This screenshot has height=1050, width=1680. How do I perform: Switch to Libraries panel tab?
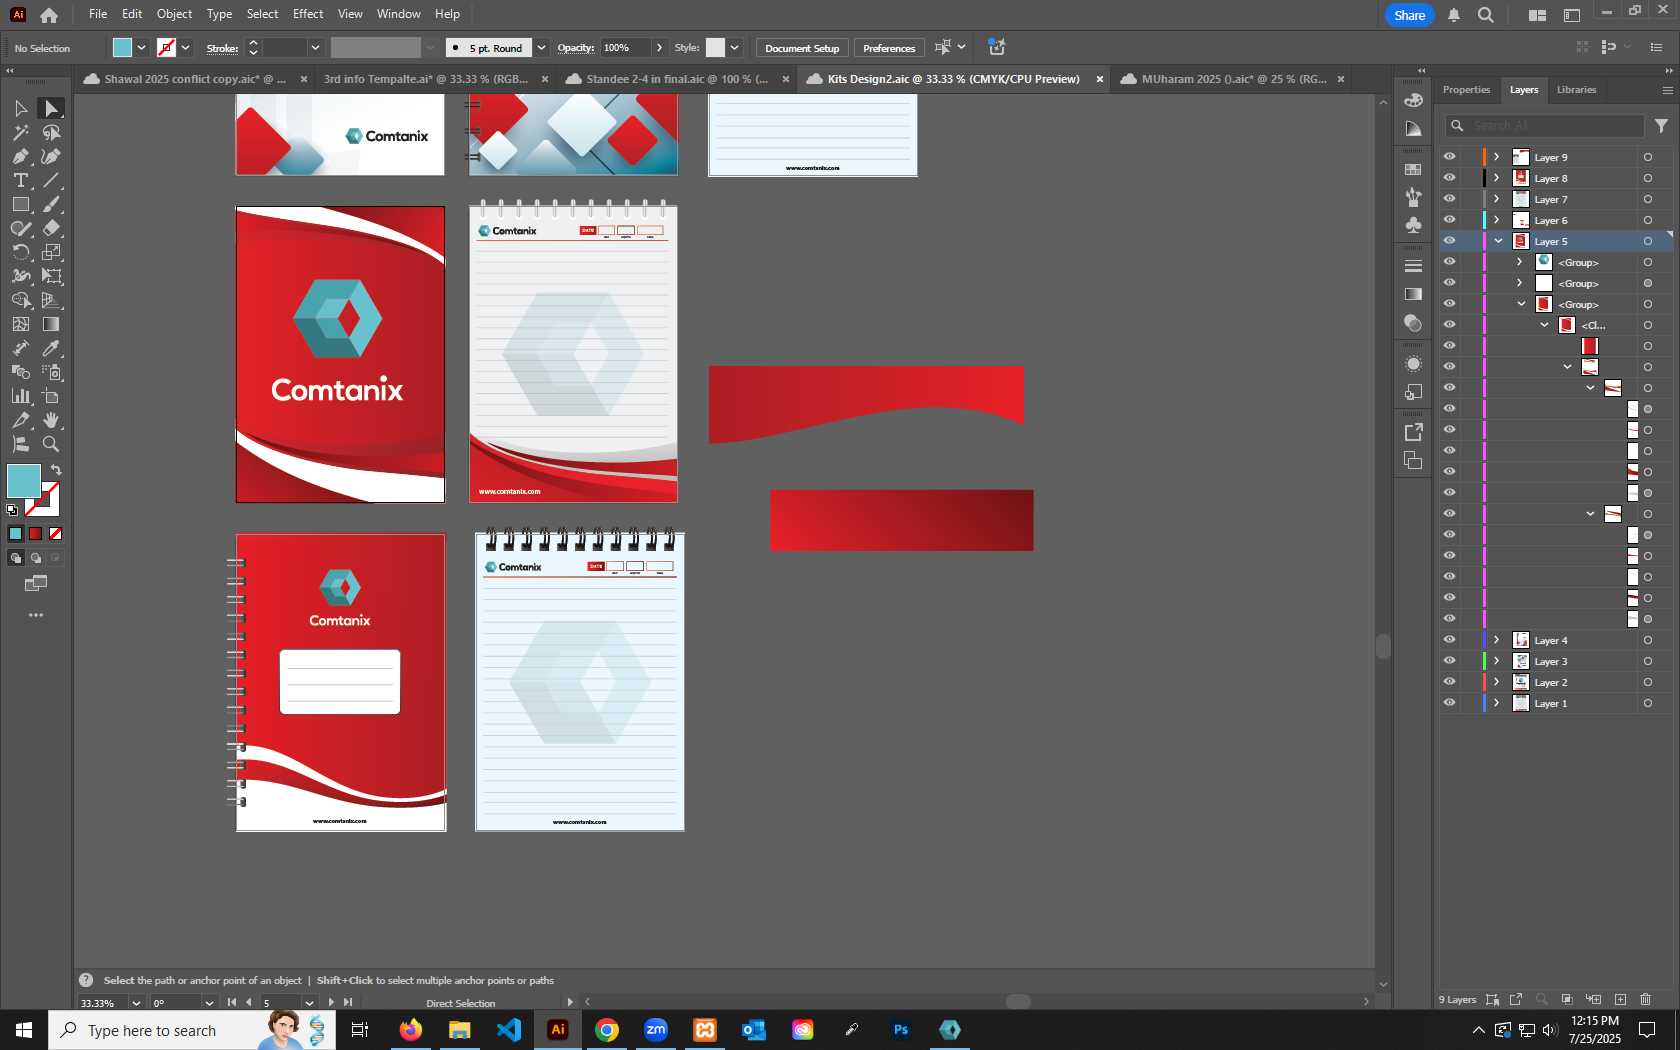pyautogui.click(x=1576, y=90)
